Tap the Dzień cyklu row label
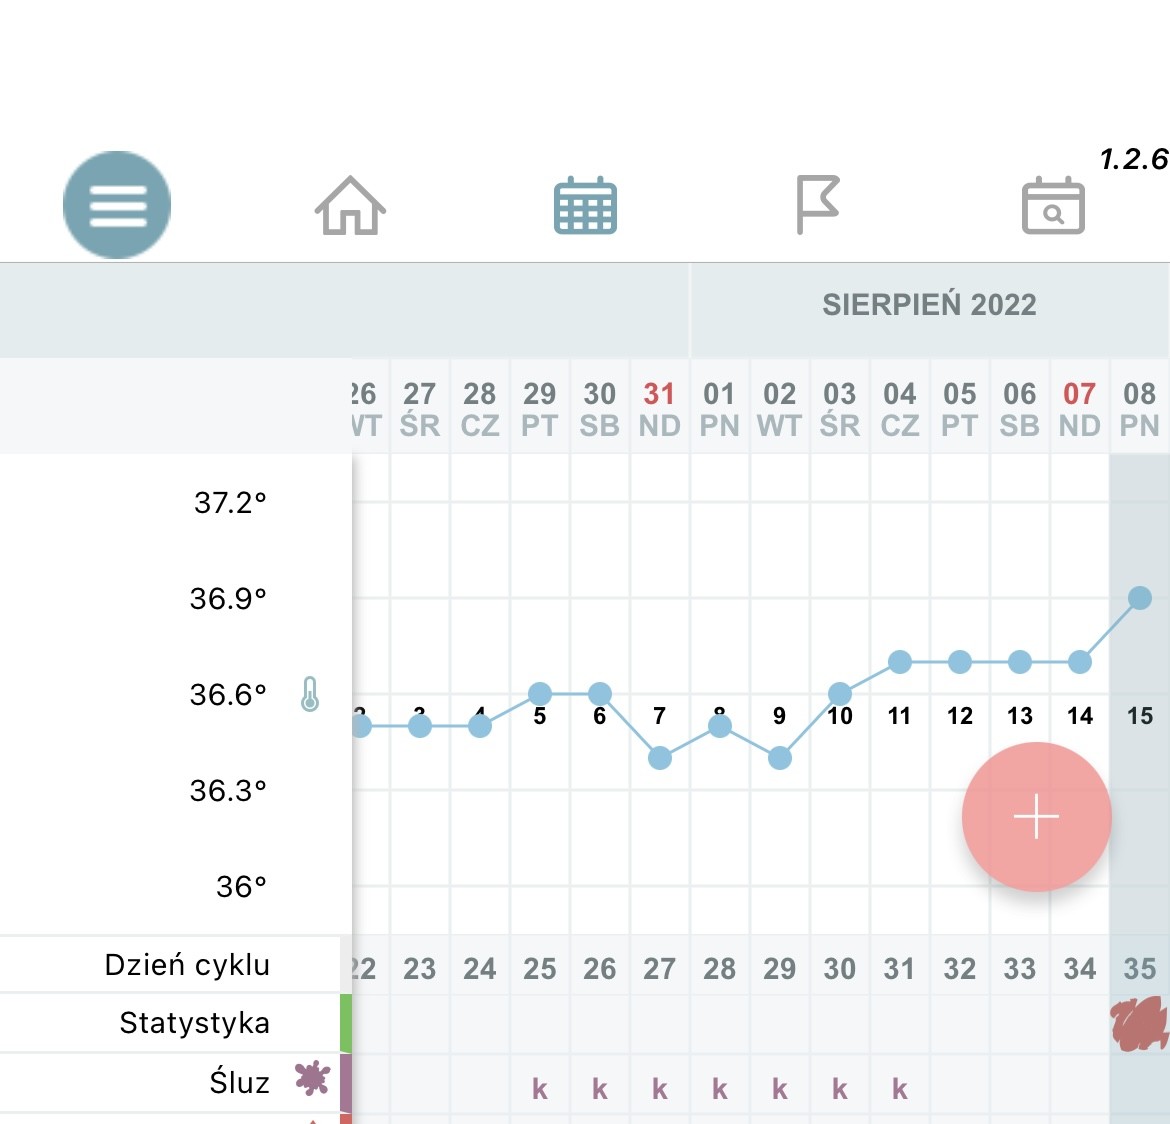Viewport: 1170px width, 1124px height. click(187, 965)
